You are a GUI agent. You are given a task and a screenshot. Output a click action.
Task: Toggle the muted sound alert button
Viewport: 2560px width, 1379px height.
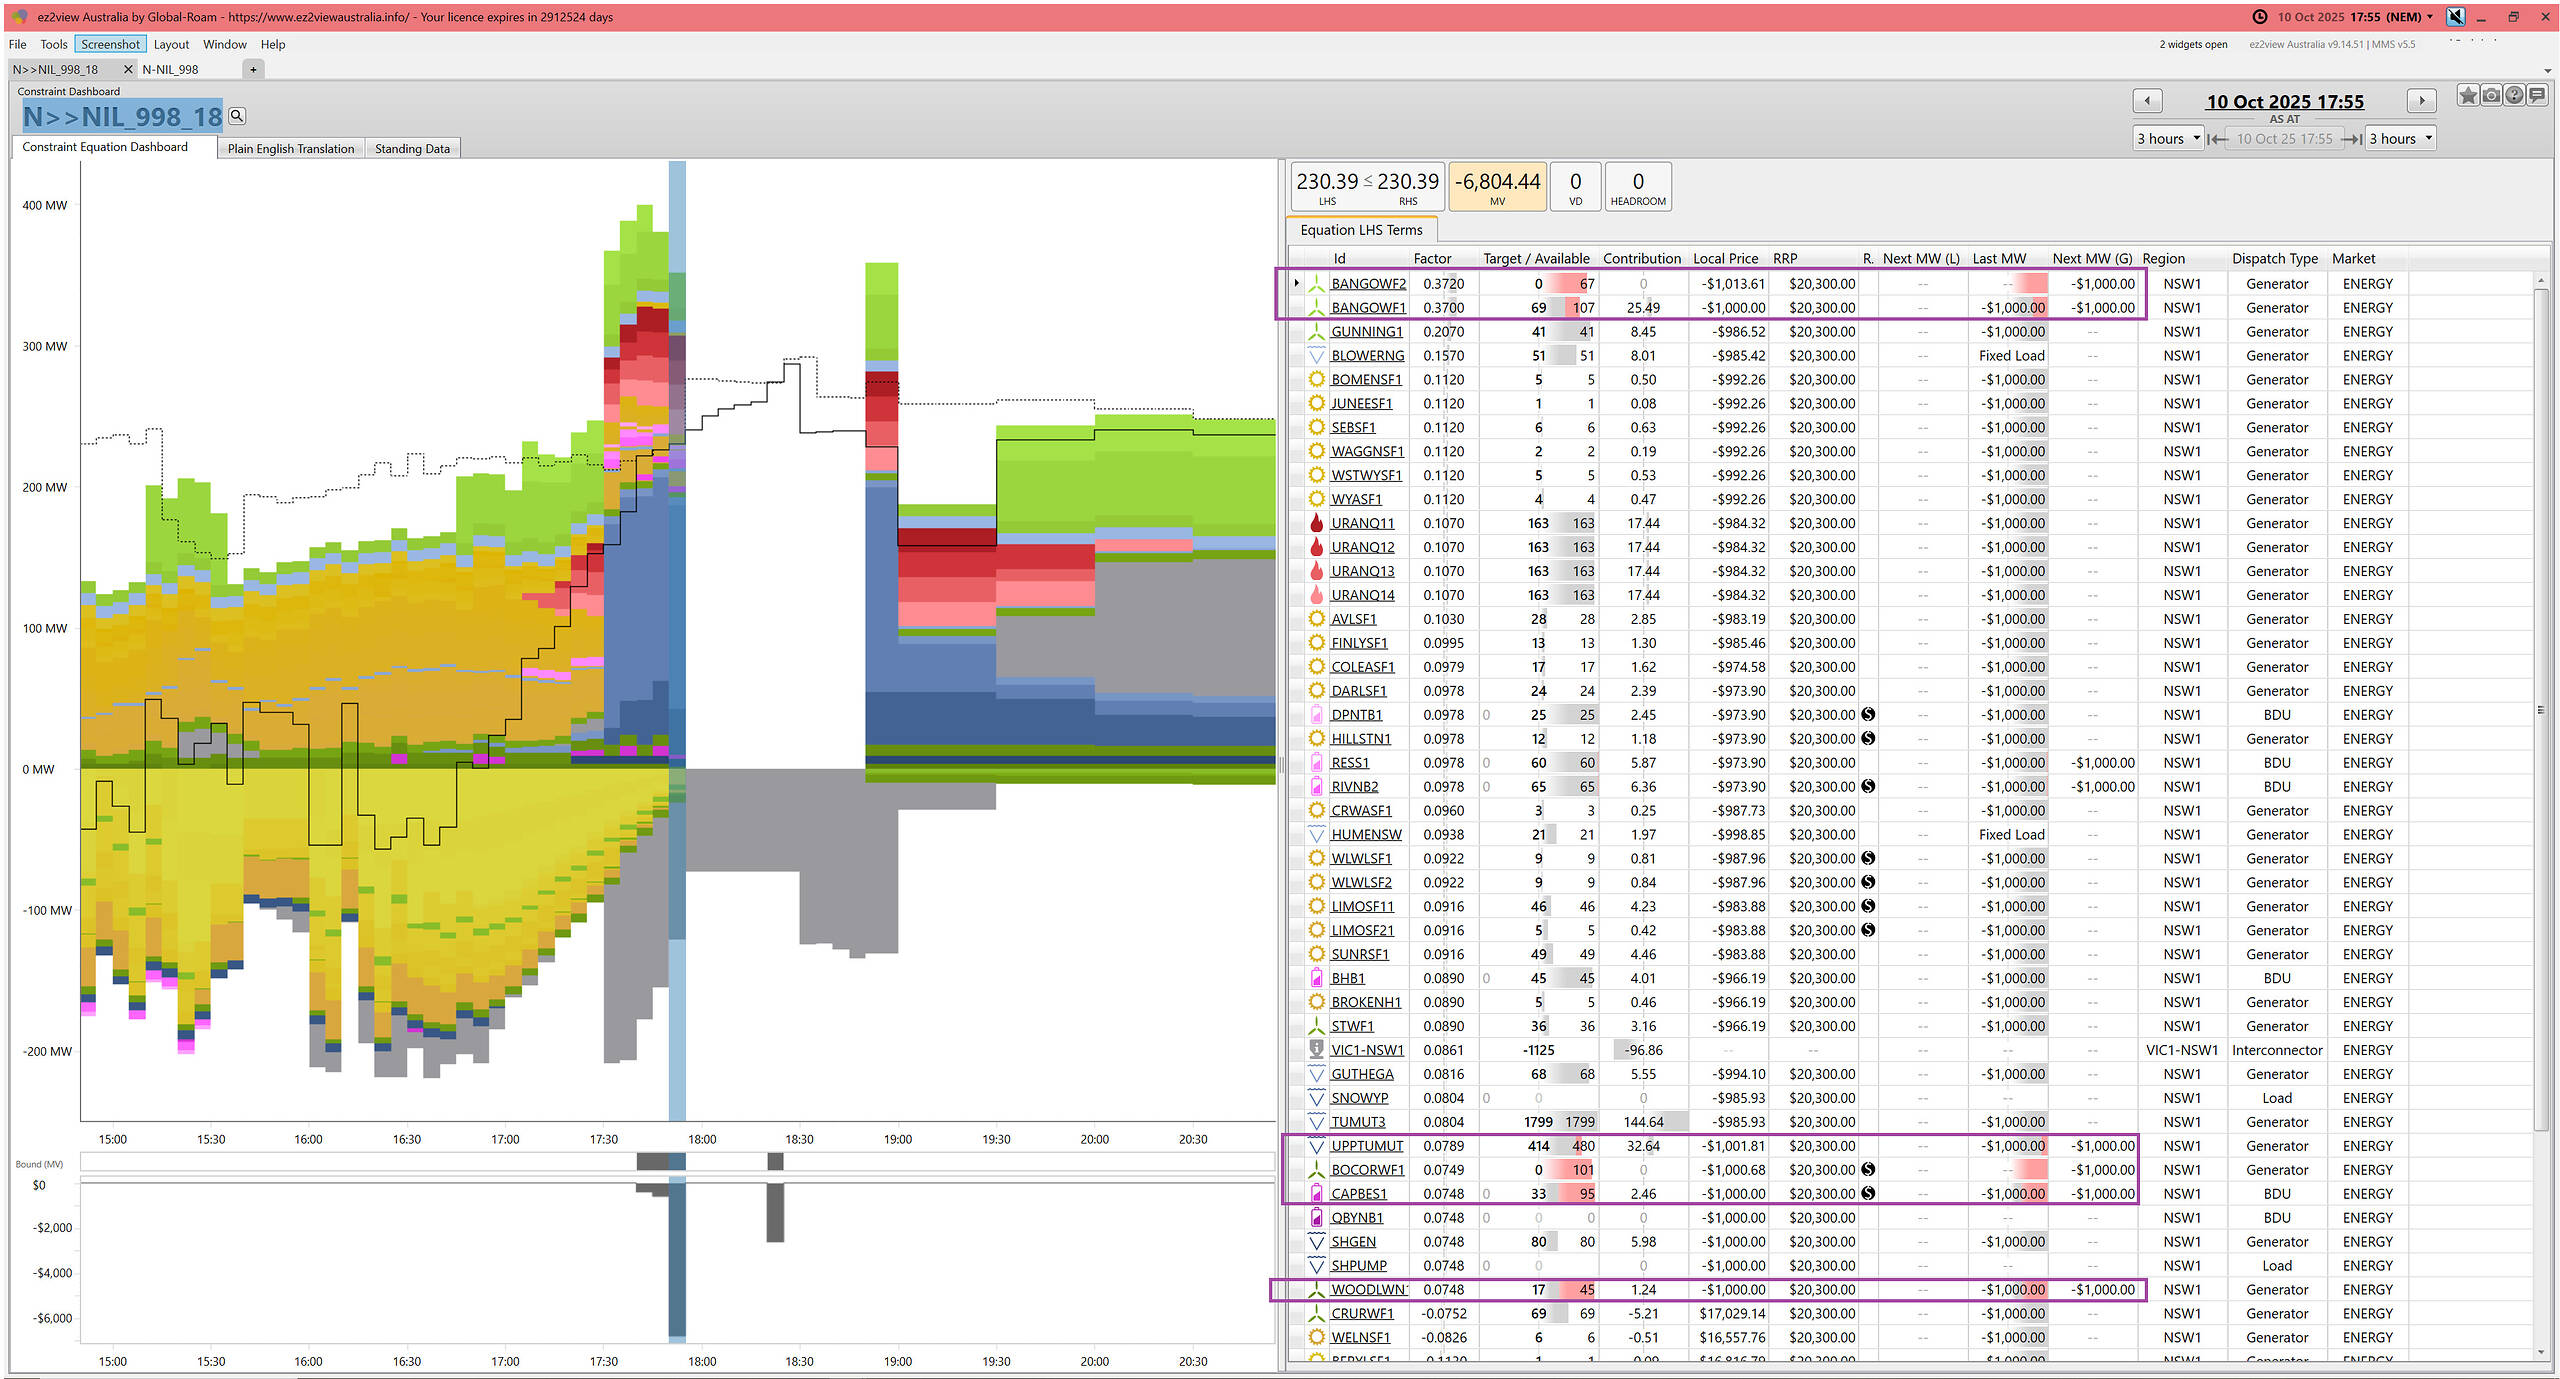tap(2456, 17)
